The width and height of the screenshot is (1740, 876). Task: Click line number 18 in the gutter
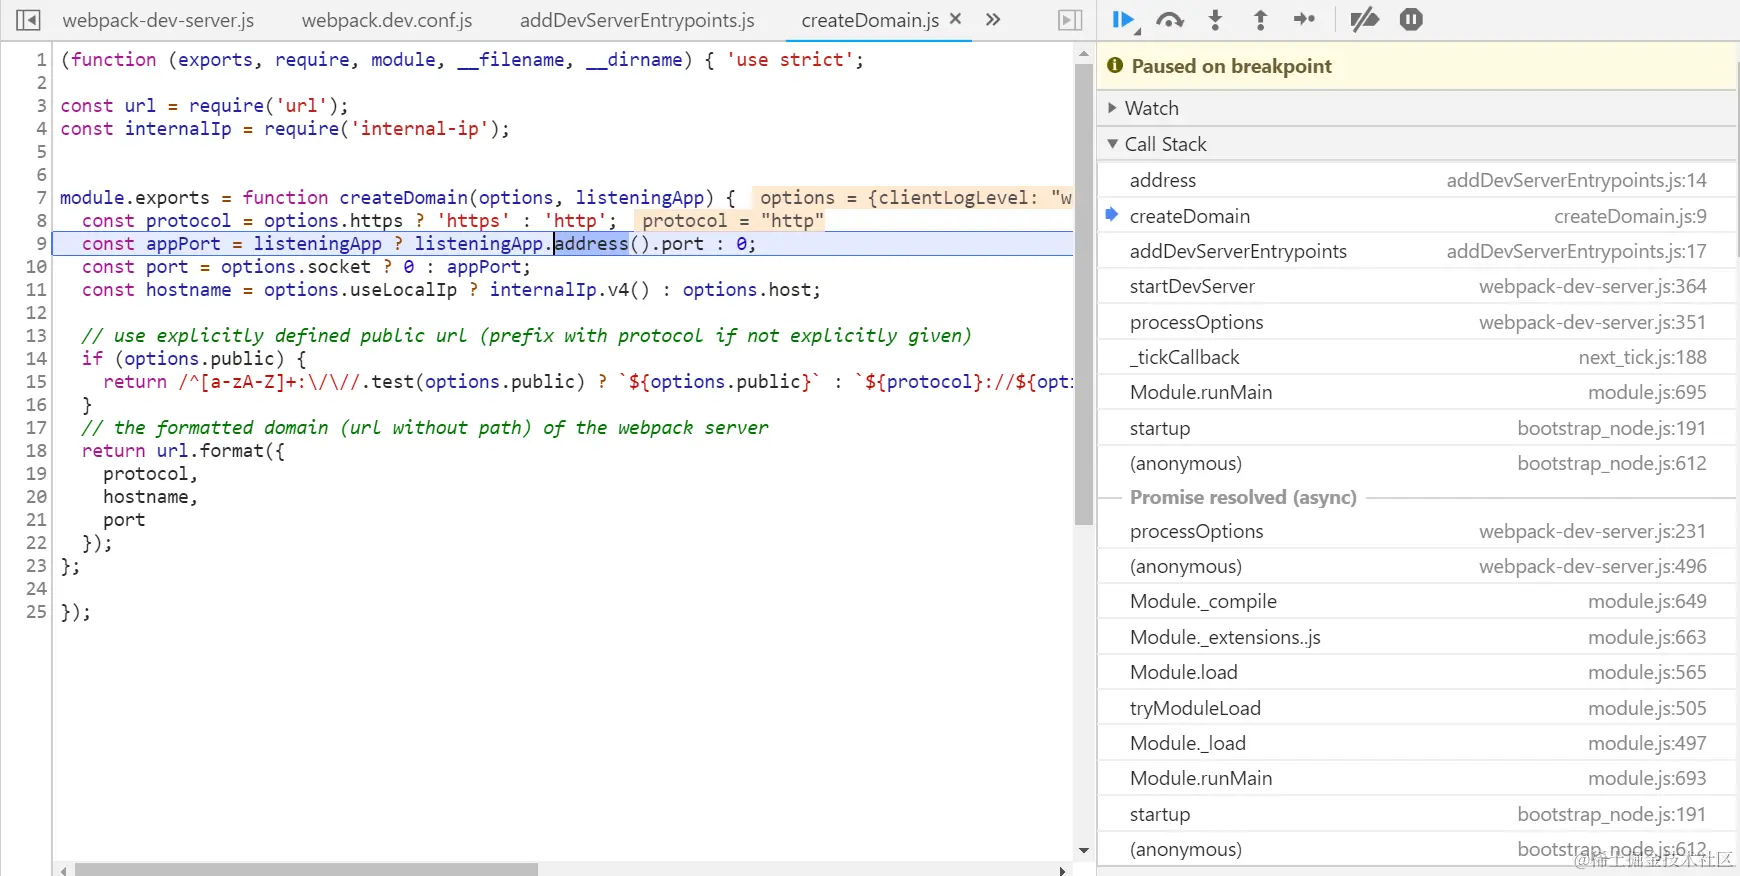point(36,450)
